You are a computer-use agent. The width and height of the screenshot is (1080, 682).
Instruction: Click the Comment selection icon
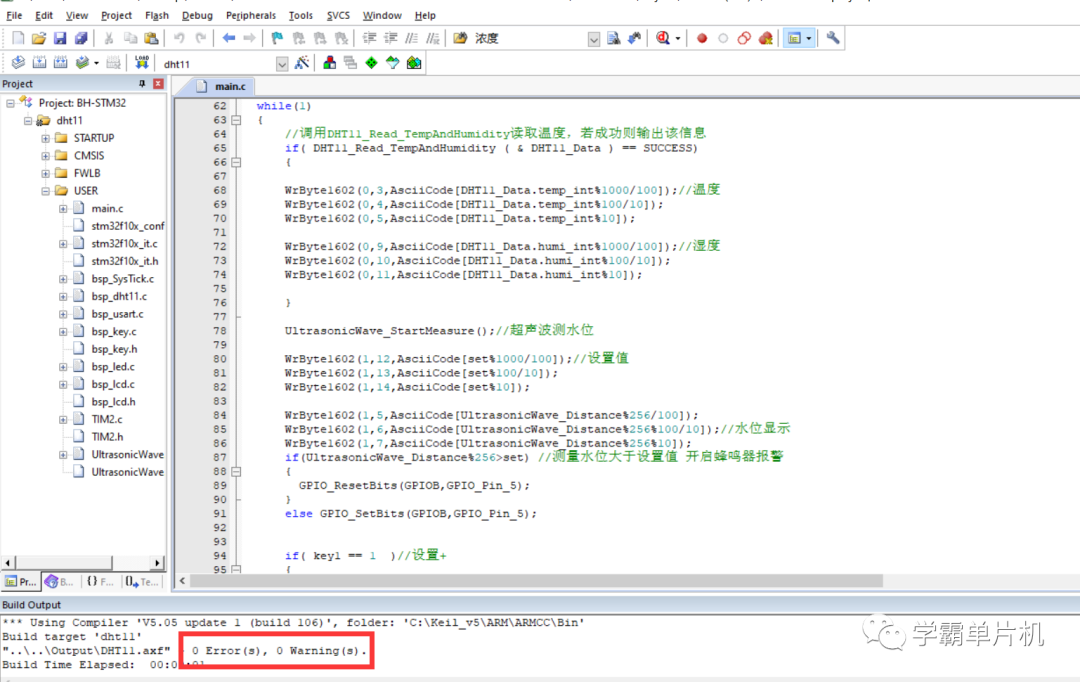coord(411,38)
